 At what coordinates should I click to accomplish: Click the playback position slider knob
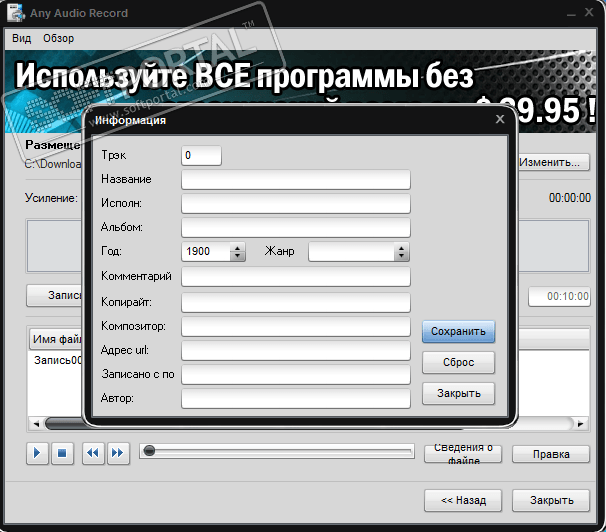tap(149, 450)
